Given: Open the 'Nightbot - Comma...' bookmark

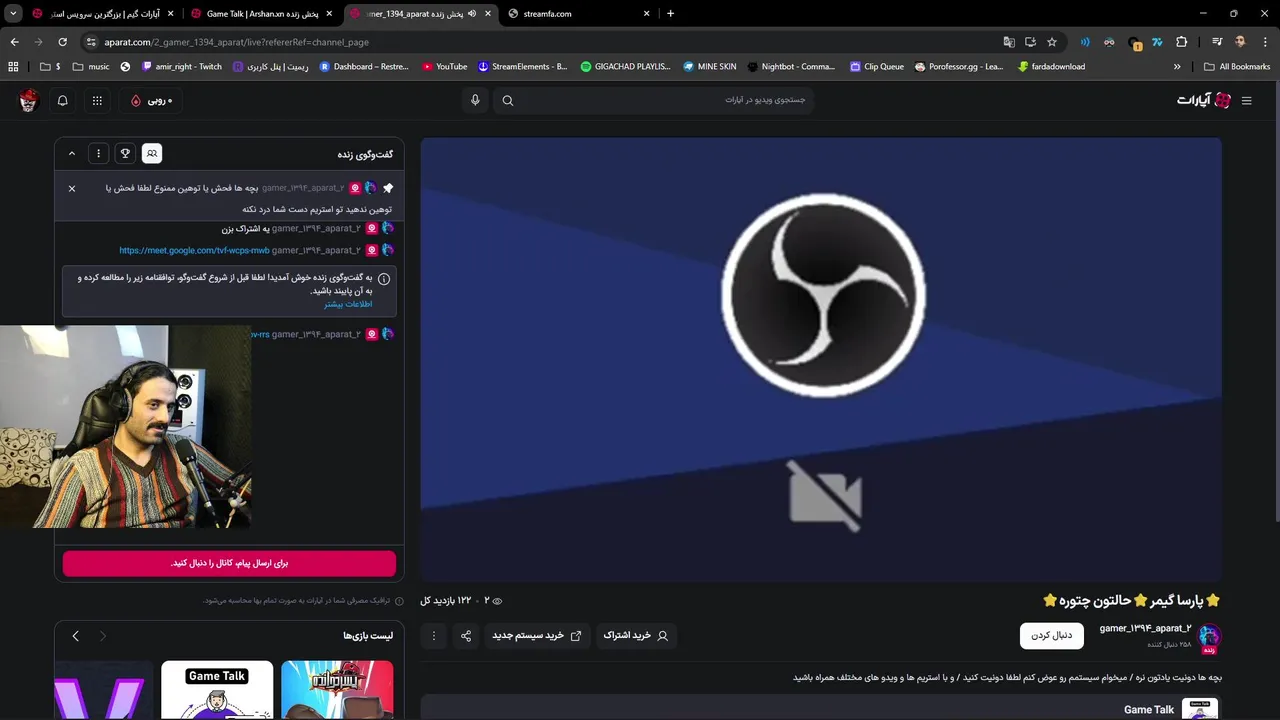Looking at the screenshot, I should point(791,67).
